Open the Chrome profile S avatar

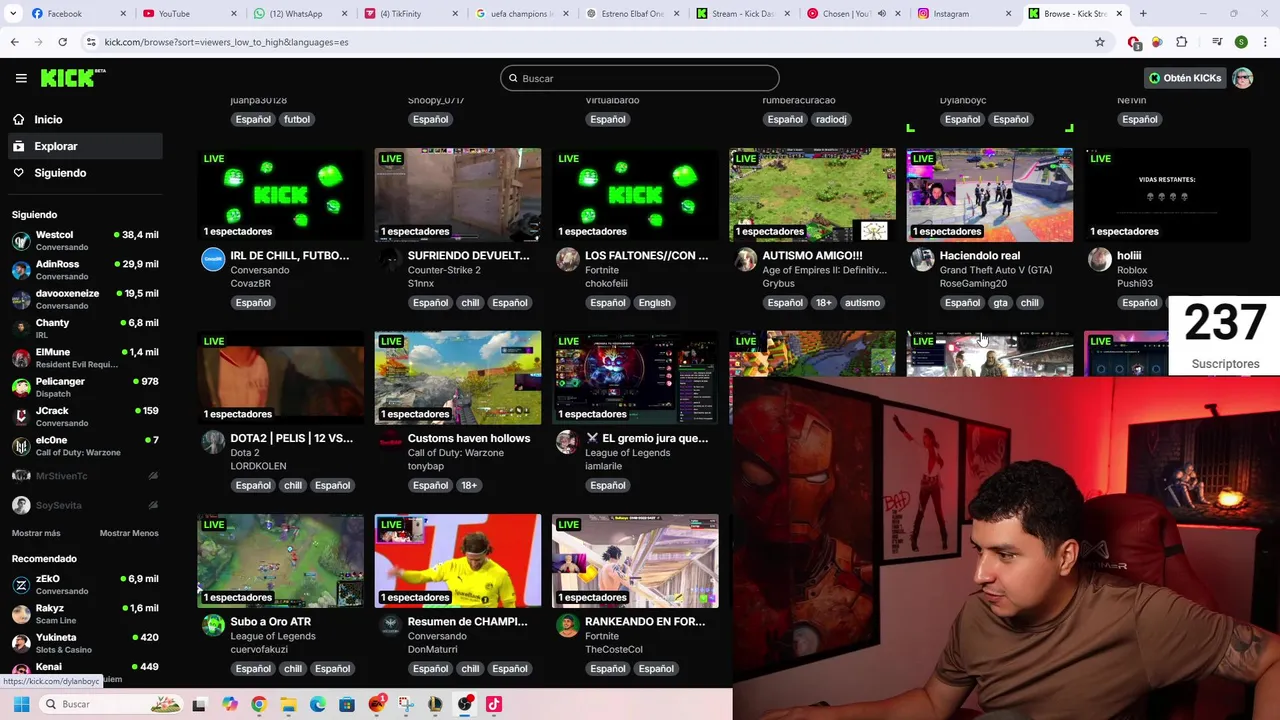point(1241,42)
